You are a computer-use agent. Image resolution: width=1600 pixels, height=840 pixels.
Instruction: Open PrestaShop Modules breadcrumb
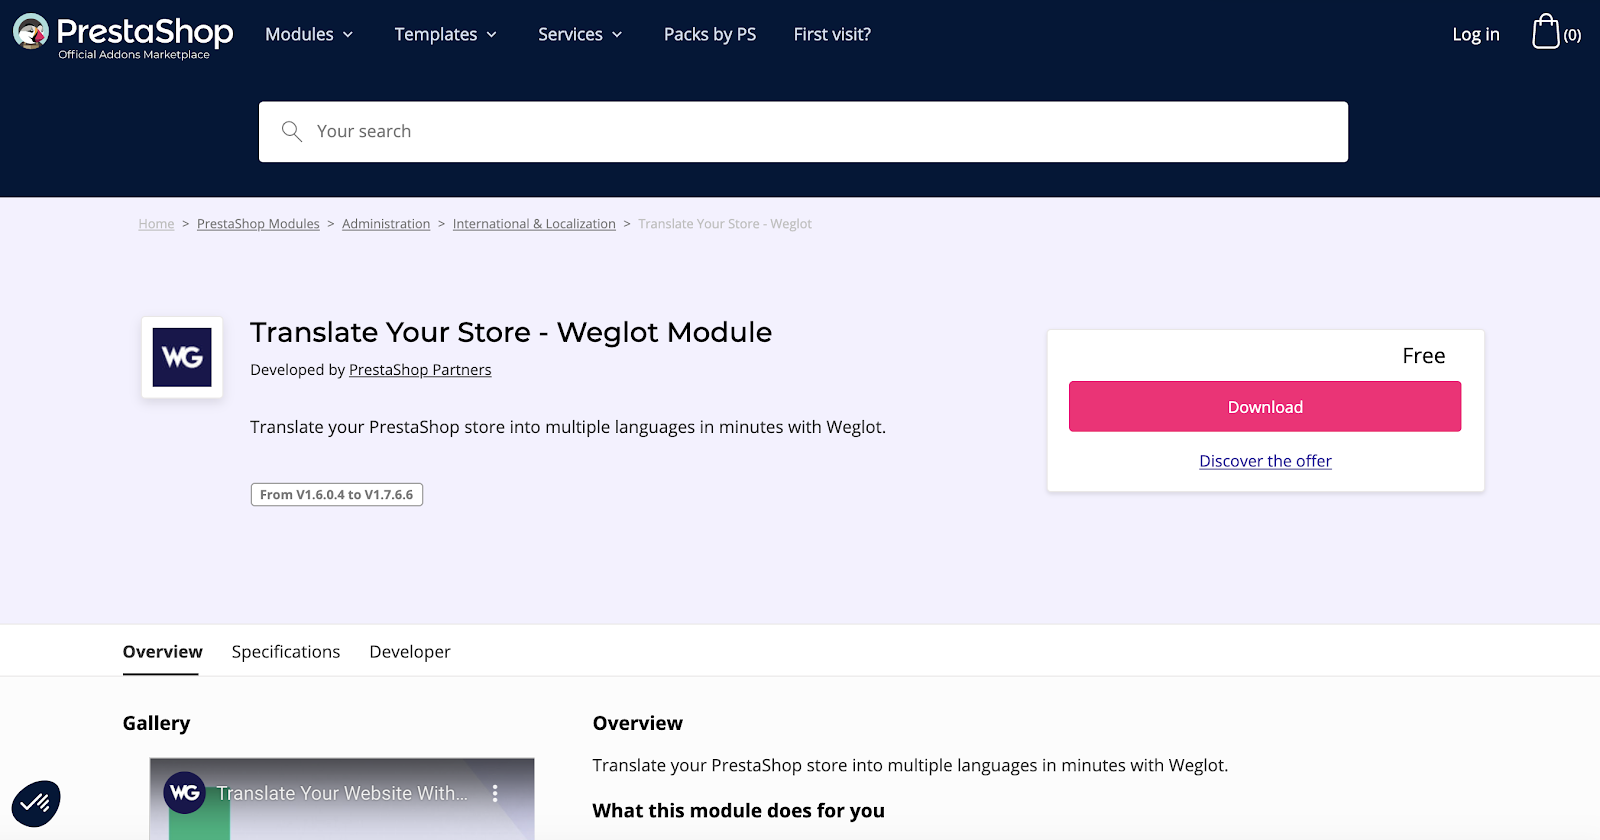pos(258,224)
